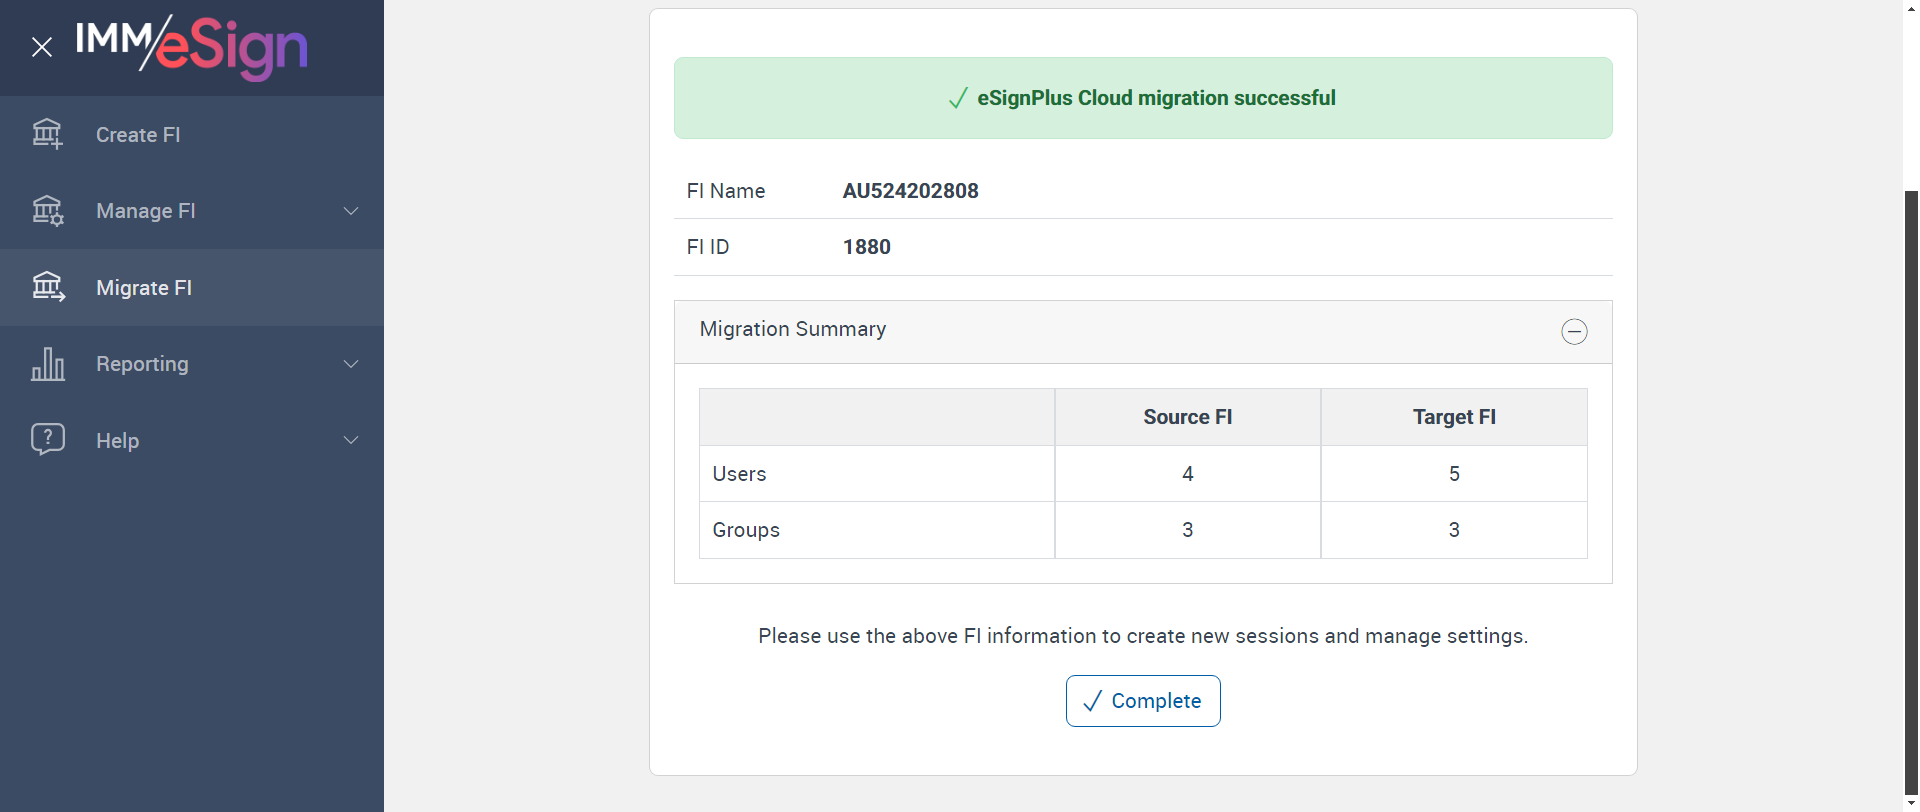Click the Create FI bank icon

coord(47,134)
